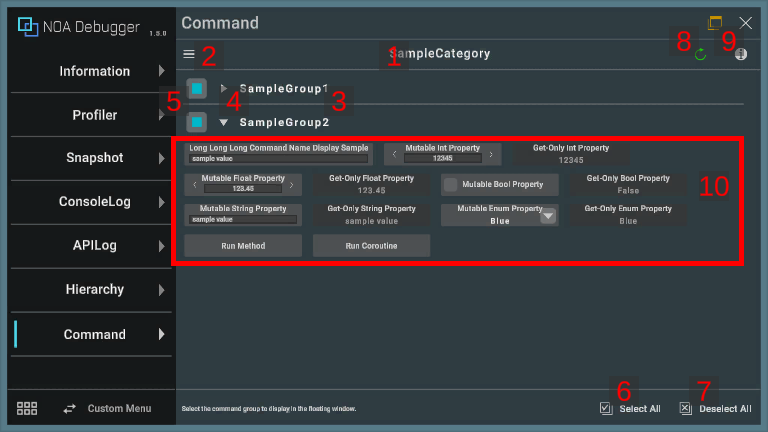Edit Mutable Int Property value field

coord(442,158)
